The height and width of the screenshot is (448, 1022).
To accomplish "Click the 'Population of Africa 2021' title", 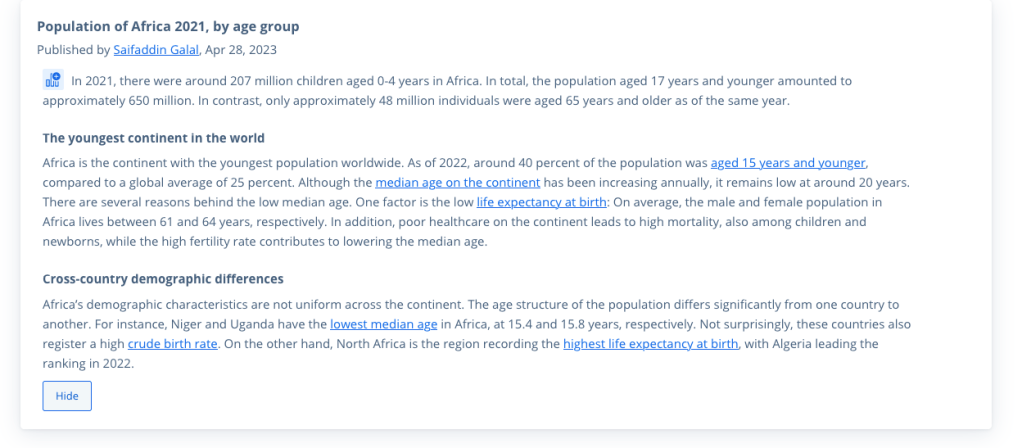I will click(168, 26).
